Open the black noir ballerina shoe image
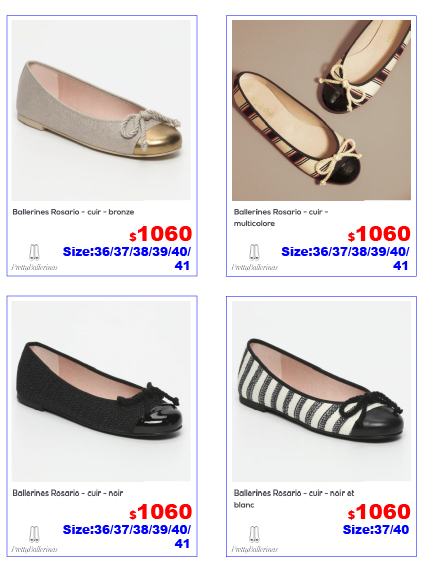425x575 pixels. point(101,391)
